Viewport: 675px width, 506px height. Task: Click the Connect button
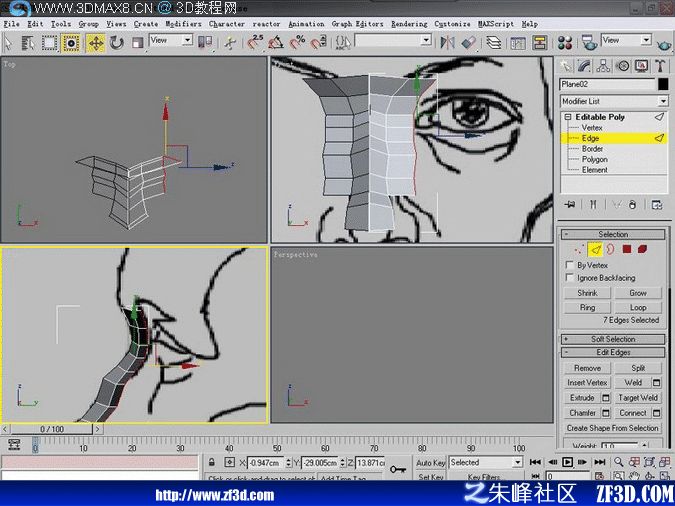coord(633,413)
